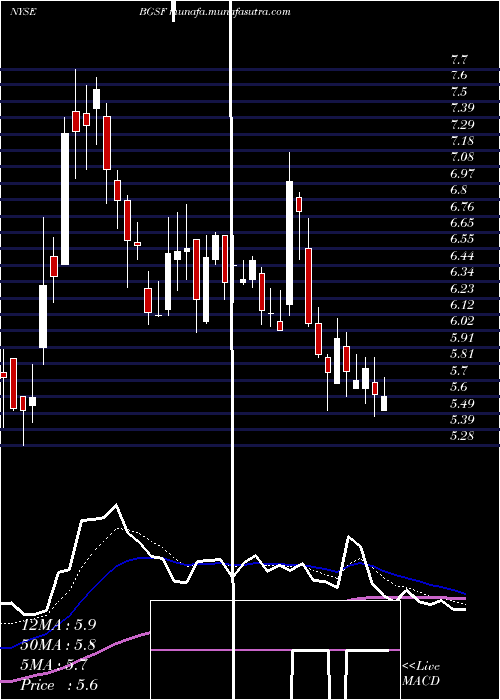Select the 6.12 price axis label
Screen dimensions: 500x700
[462, 305]
